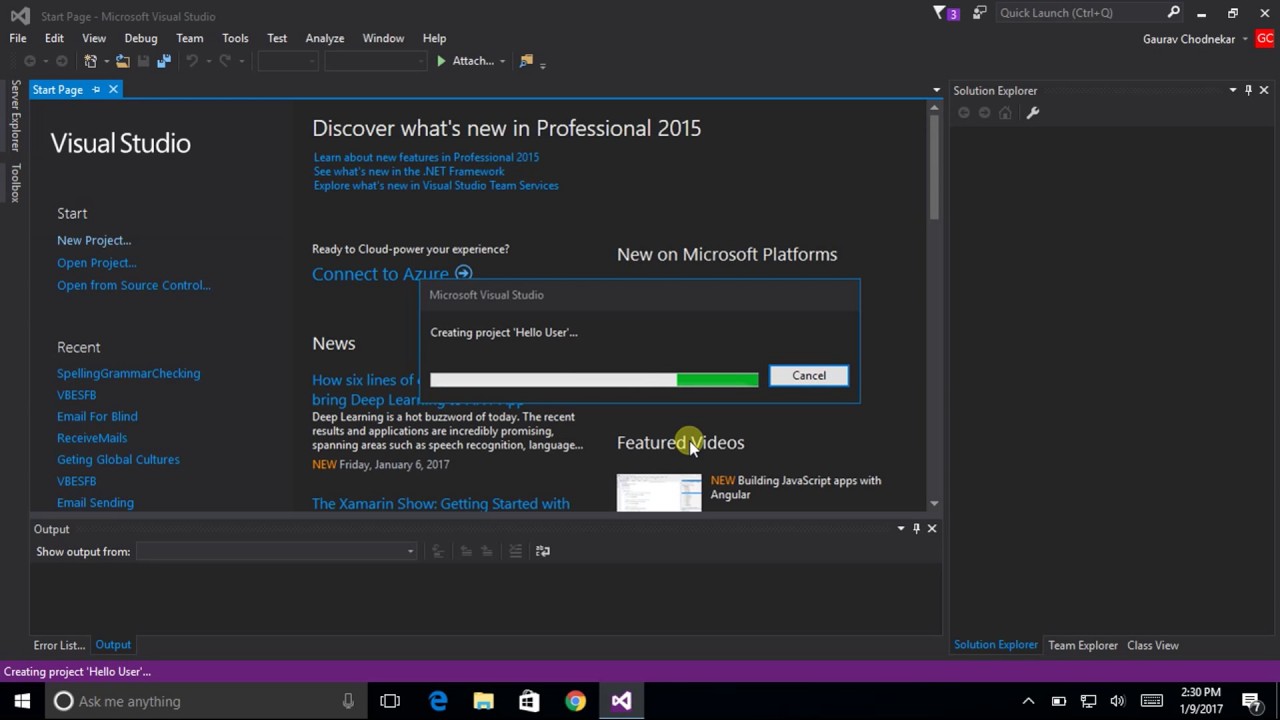1280x720 pixels.
Task: Switch to the Team Explorer tab
Action: [x=1083, y=645]
